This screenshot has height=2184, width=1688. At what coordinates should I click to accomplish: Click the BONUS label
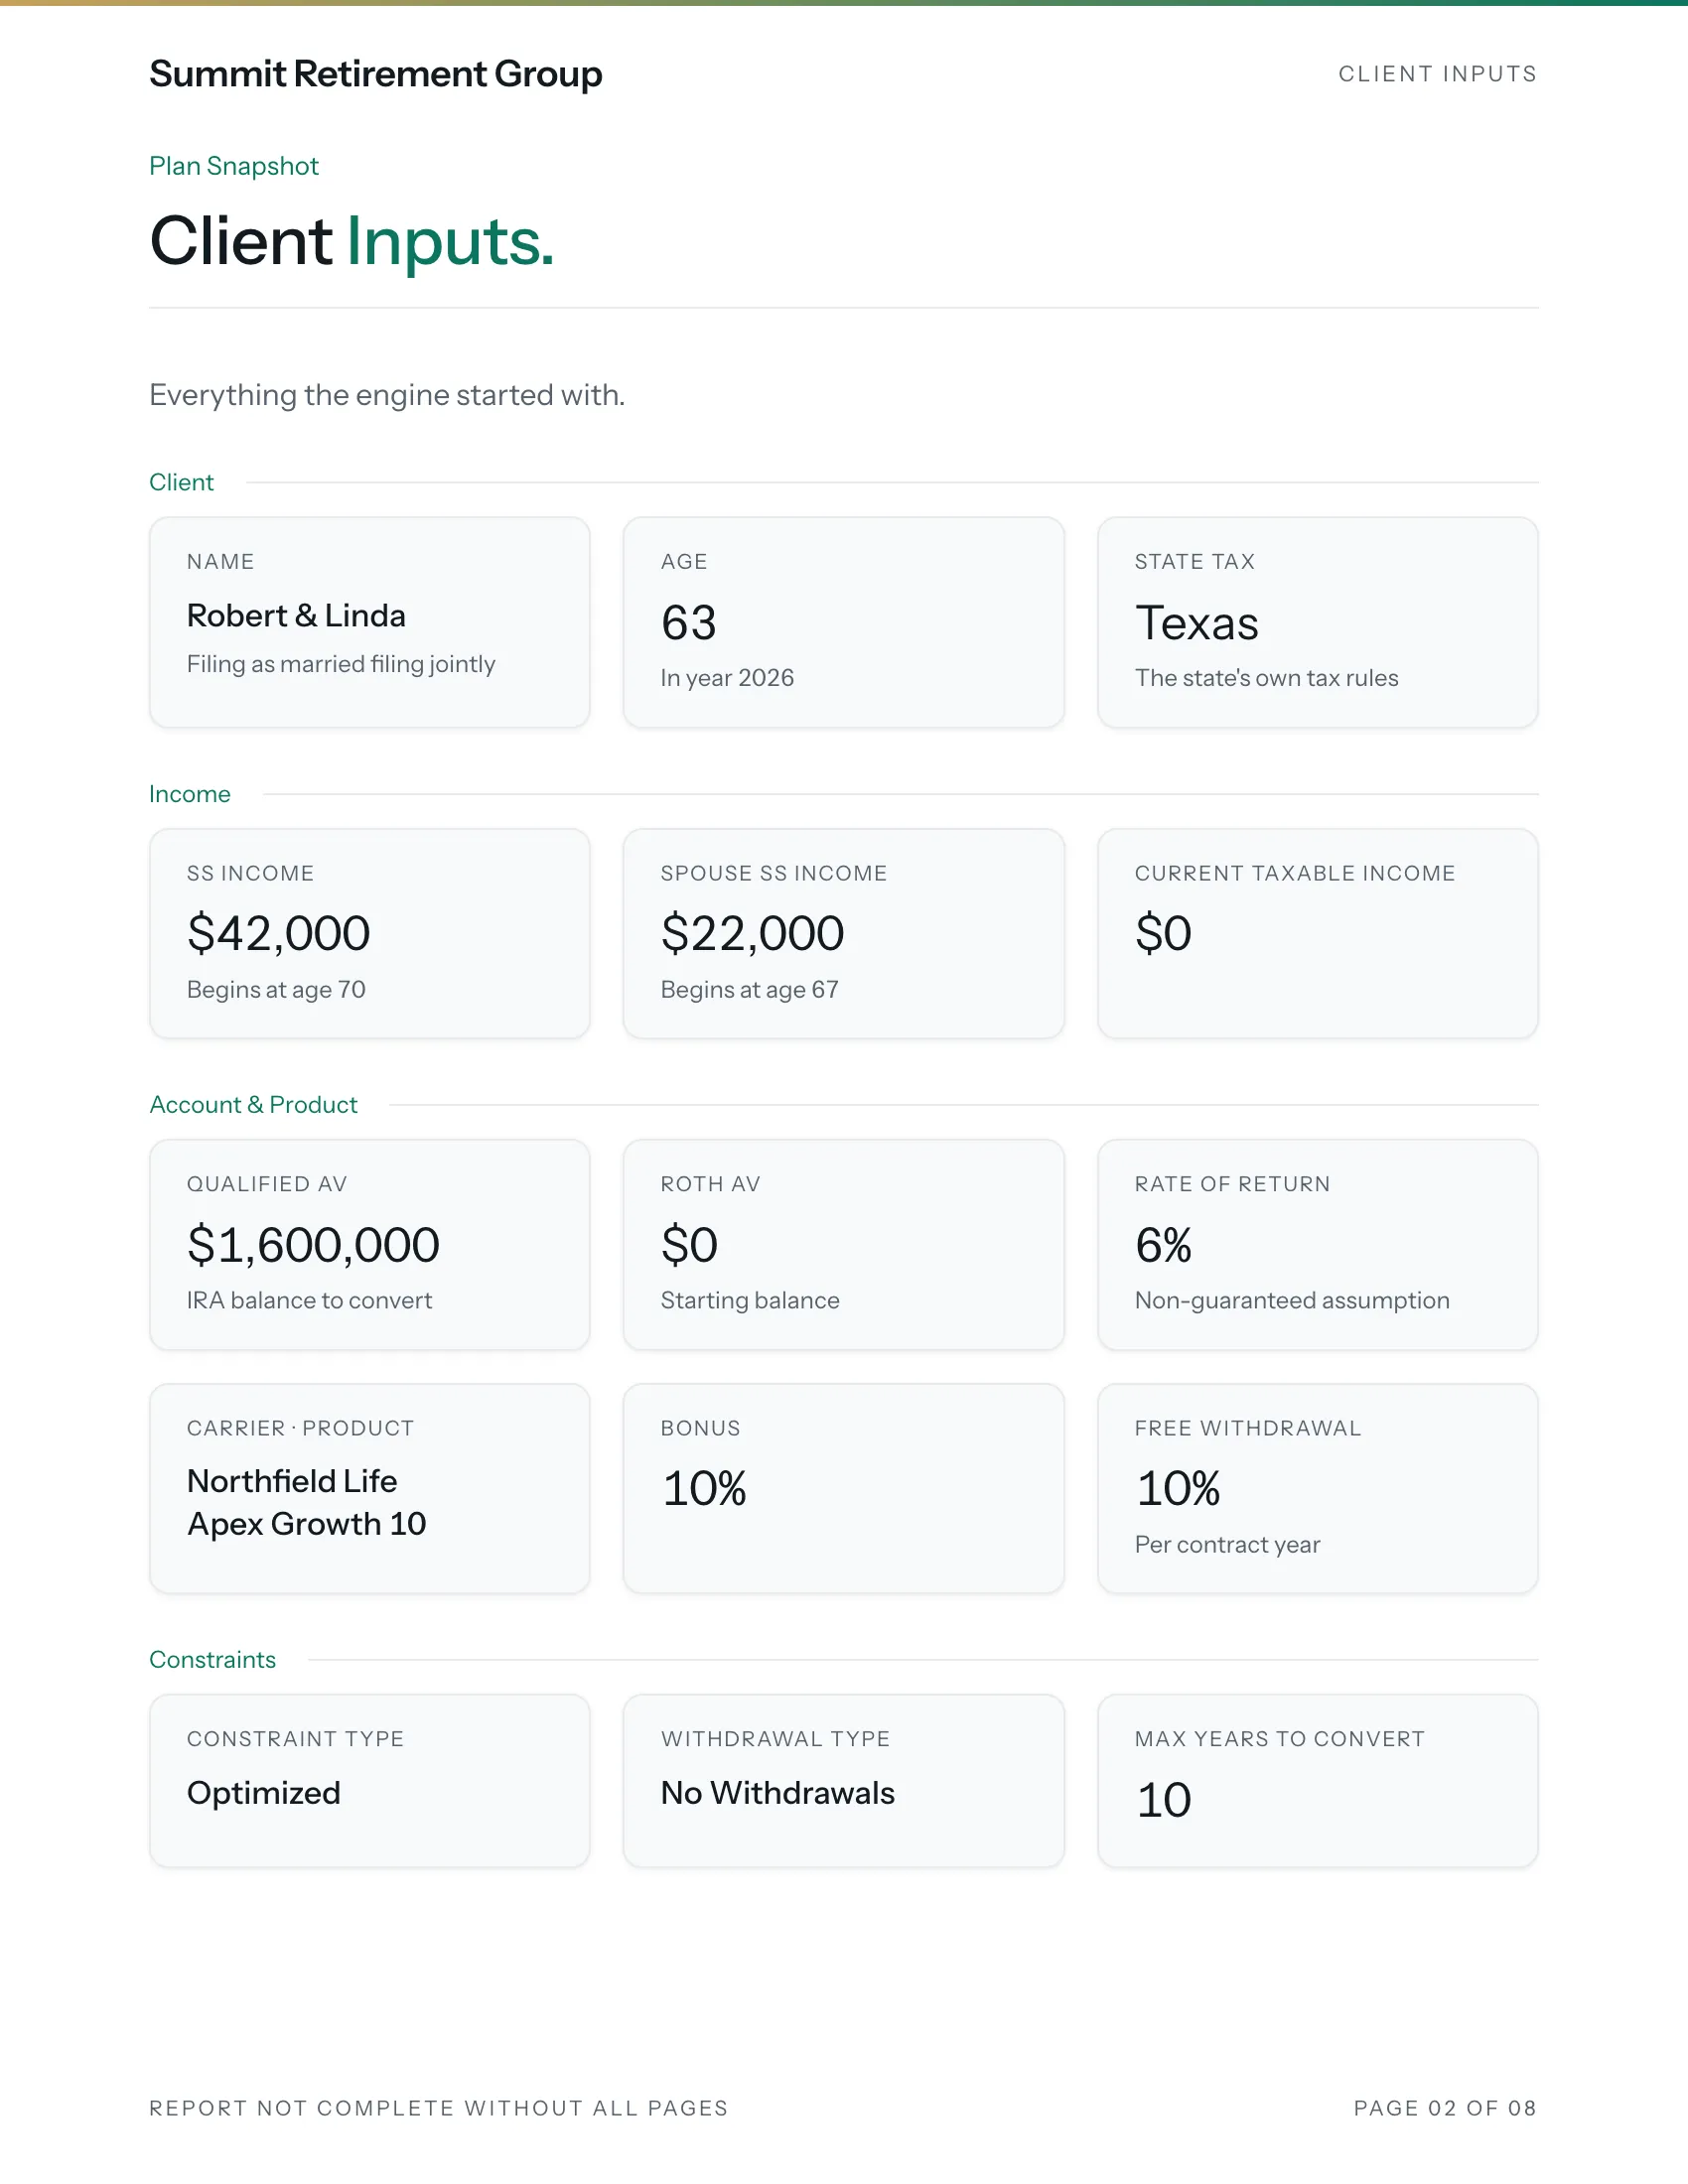(700, 1428)
